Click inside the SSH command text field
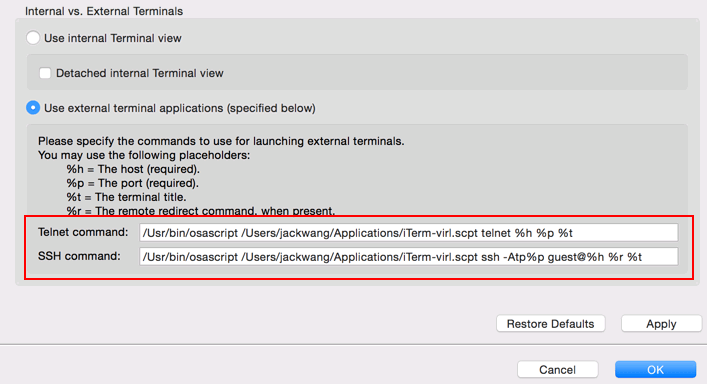Image resolution: width=707 pixels, height=384 pixels. pyautogui.click(x=409, y=256)
